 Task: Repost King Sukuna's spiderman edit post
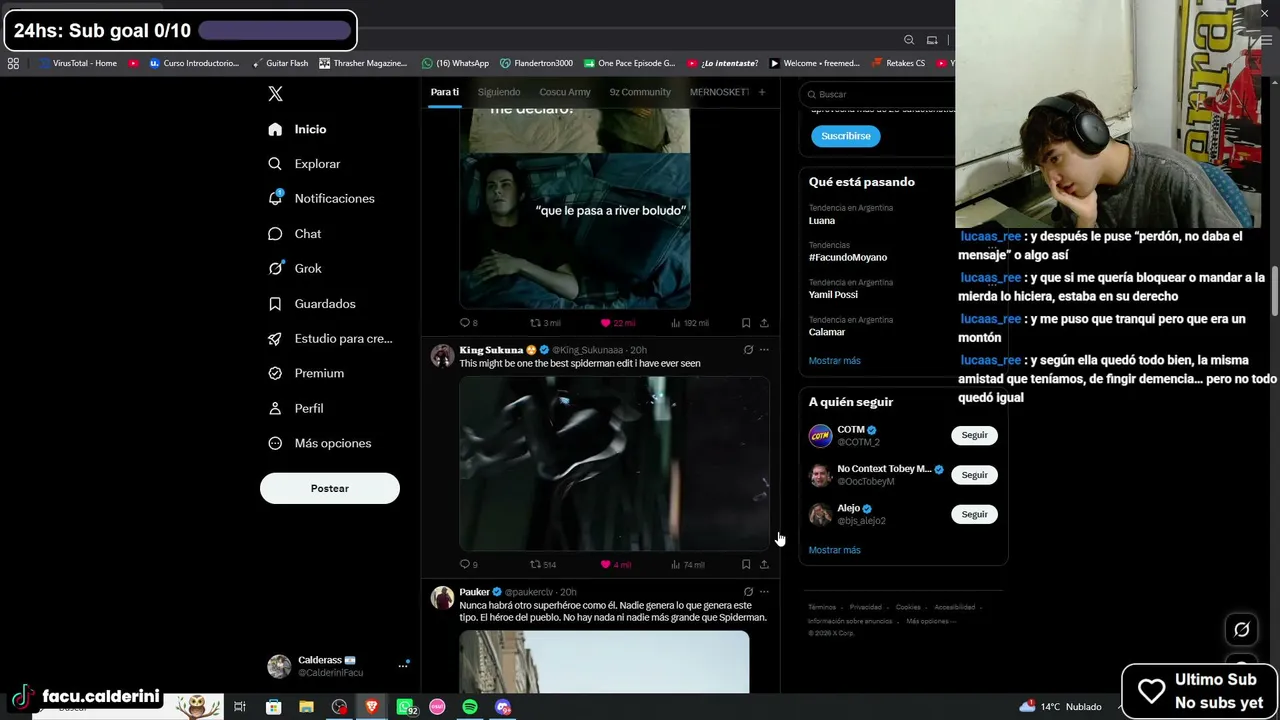[x=543, y=565]
